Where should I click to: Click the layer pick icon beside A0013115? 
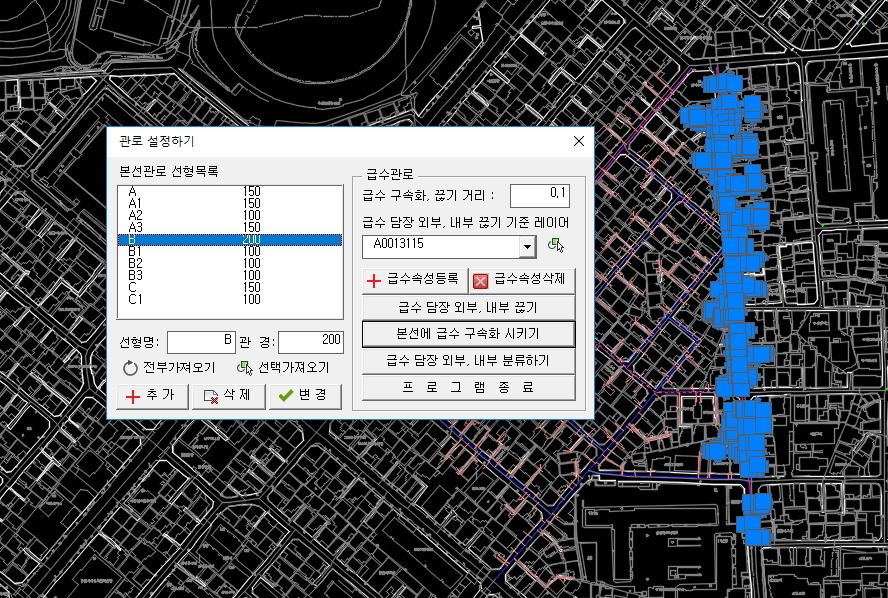pos(556,245)
